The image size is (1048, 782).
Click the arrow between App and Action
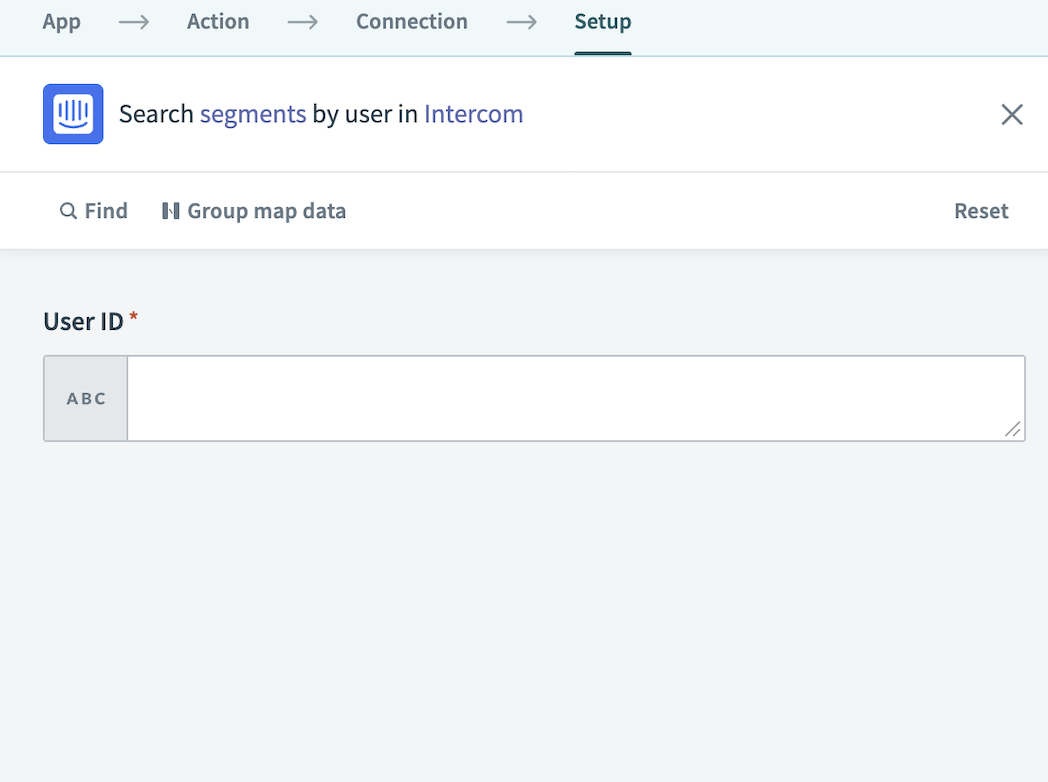point(133,21)
